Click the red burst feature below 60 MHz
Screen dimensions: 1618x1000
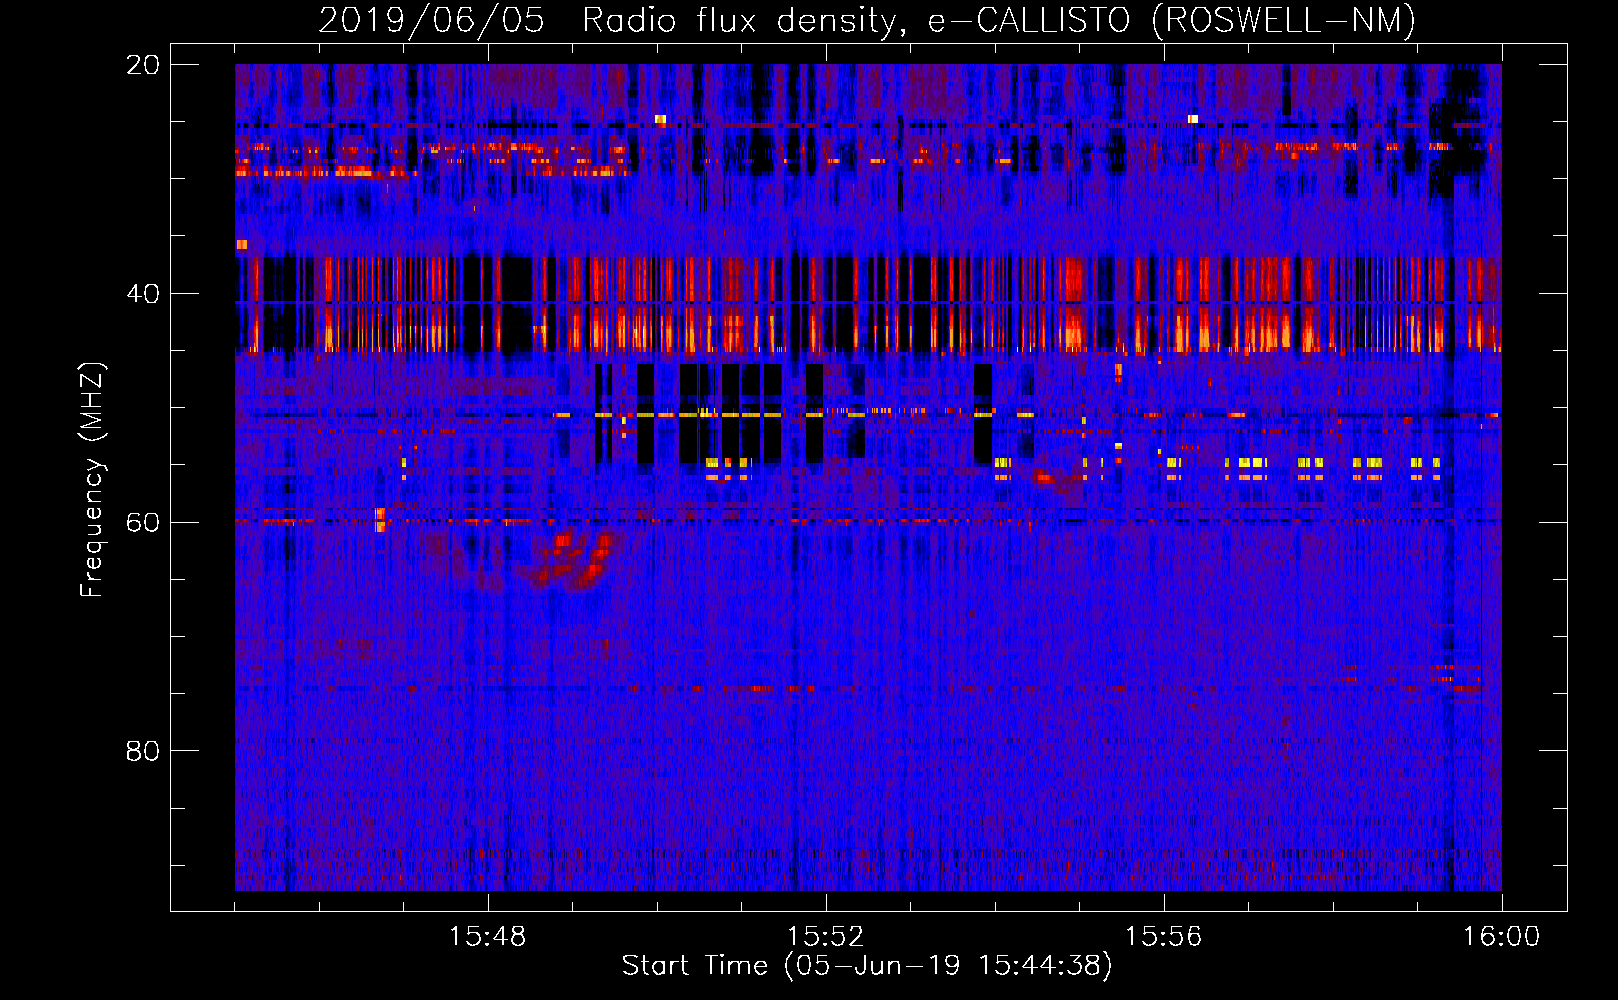click(x=570, y=560)
